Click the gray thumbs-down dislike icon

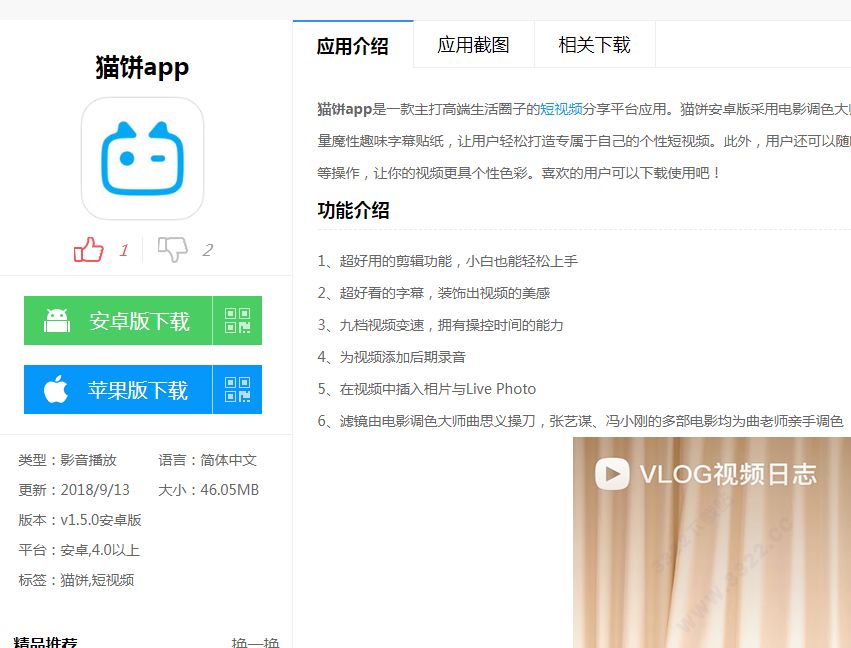tap(173, 250)
